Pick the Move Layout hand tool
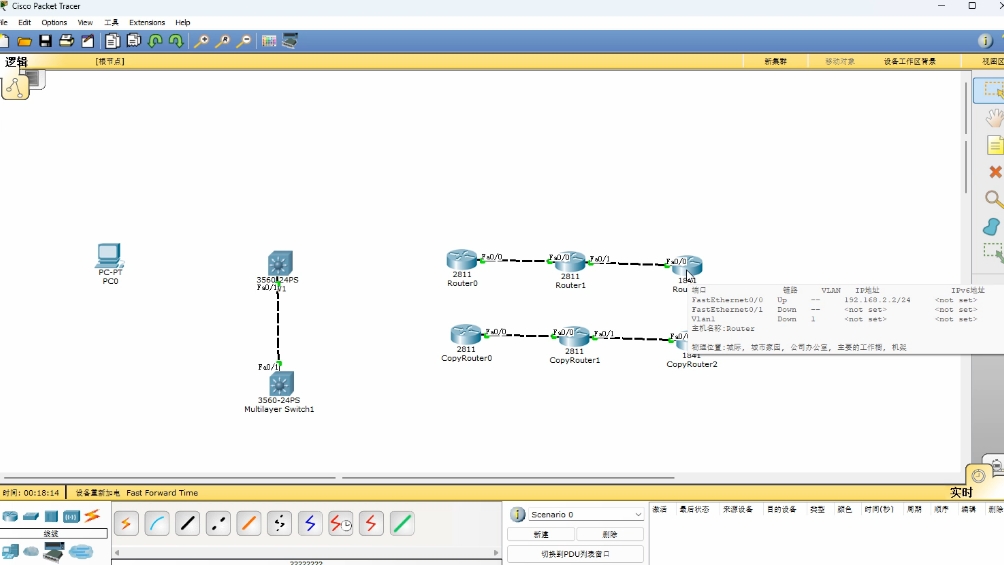The image size is (1004, 565). click(994, 118)
